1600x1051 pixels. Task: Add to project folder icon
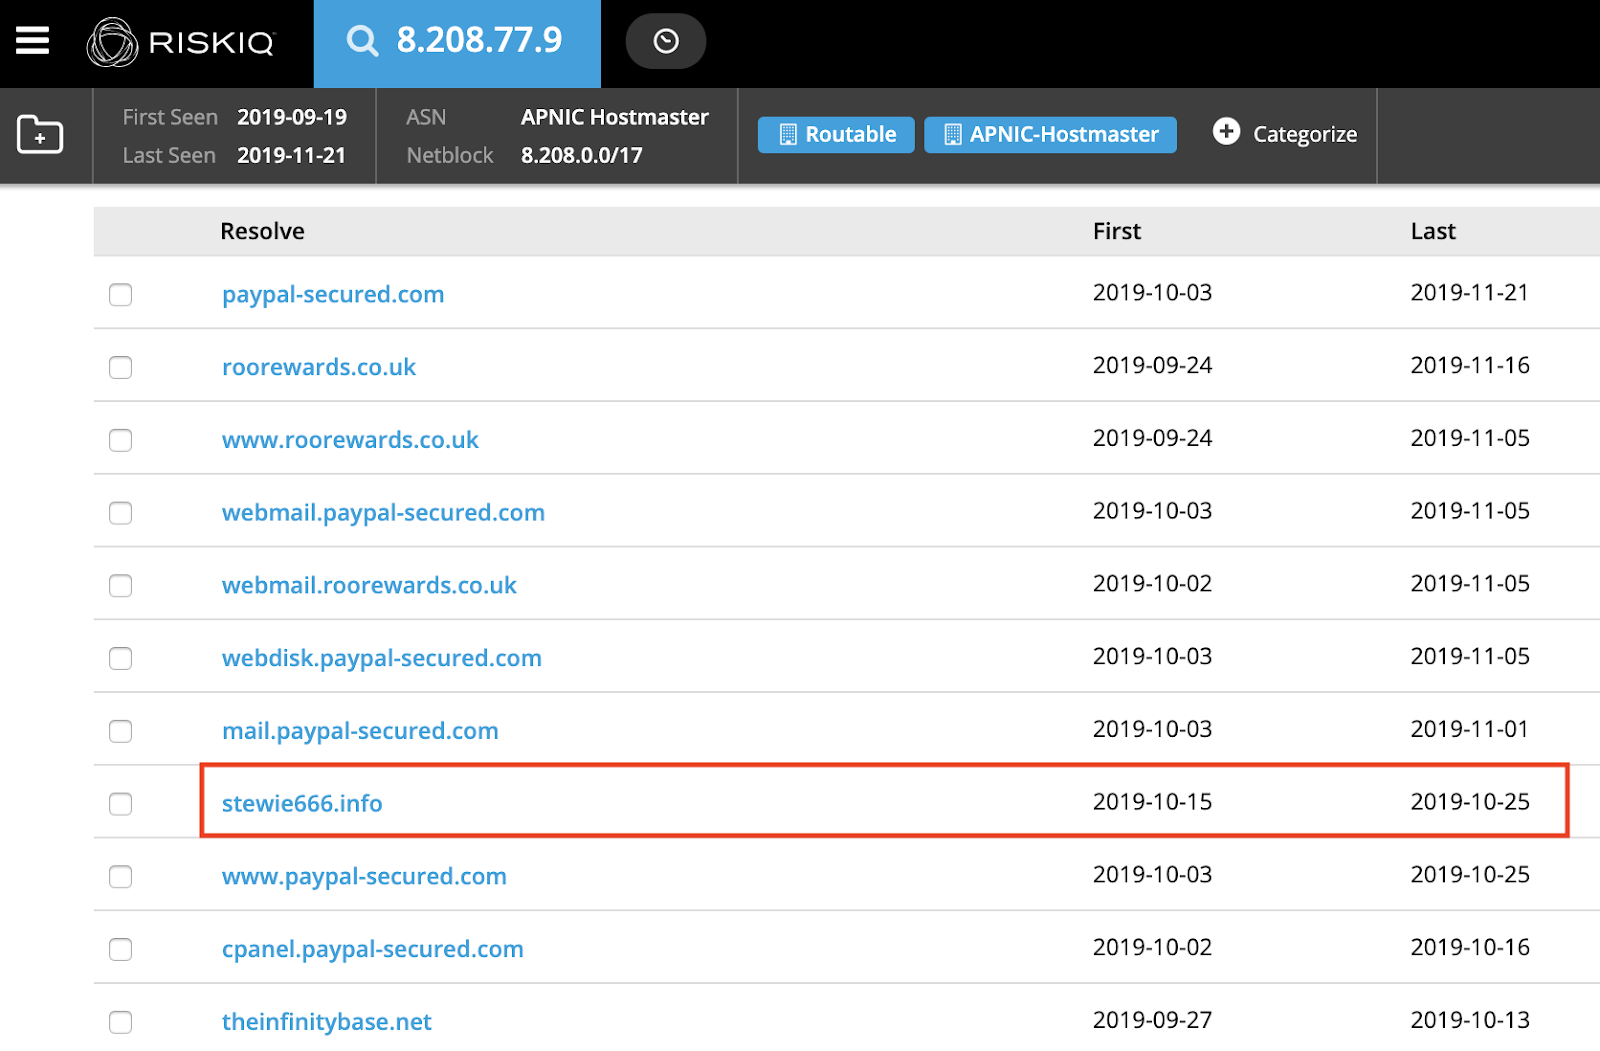[40, 135]
